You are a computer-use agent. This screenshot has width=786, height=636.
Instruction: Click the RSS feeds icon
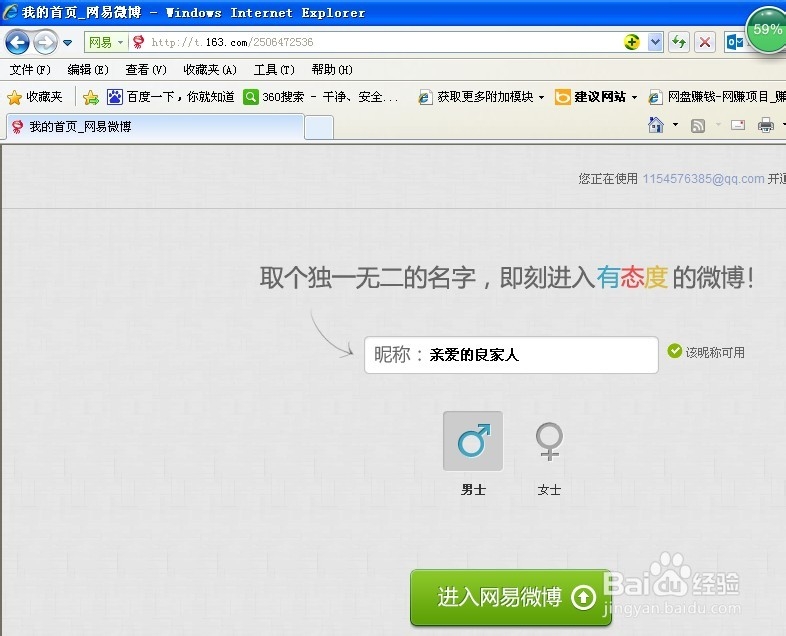click(698, 126)
